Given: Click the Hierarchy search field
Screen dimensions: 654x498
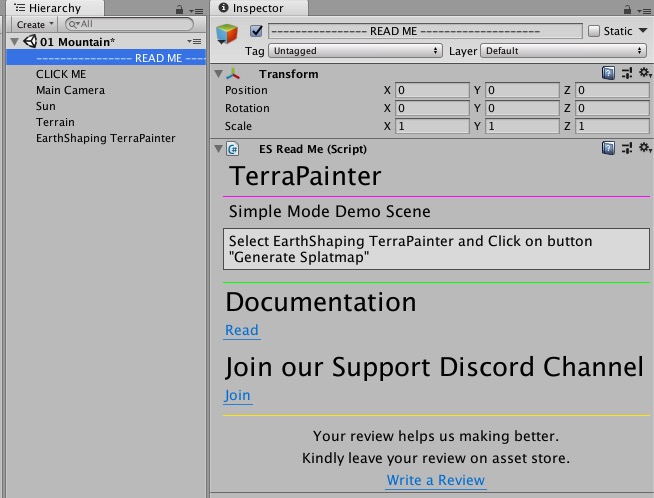Looking at the screenshot, I should coord(129,24).
